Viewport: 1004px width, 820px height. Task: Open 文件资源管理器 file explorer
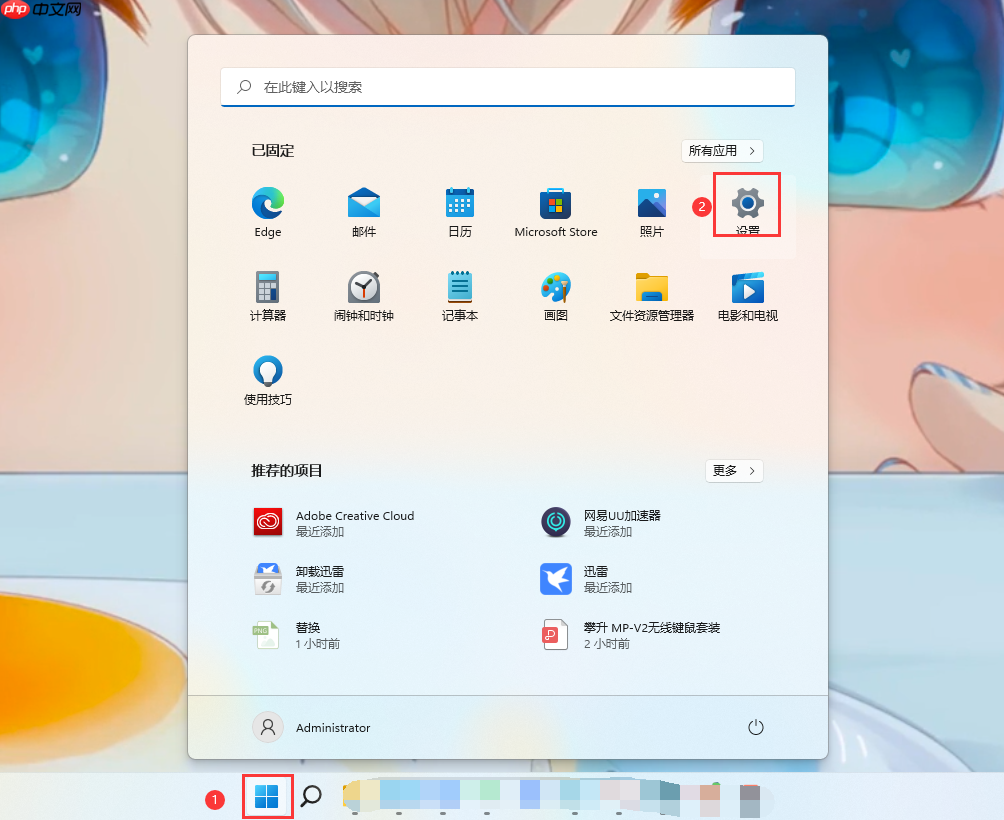[x=651, y=288]
